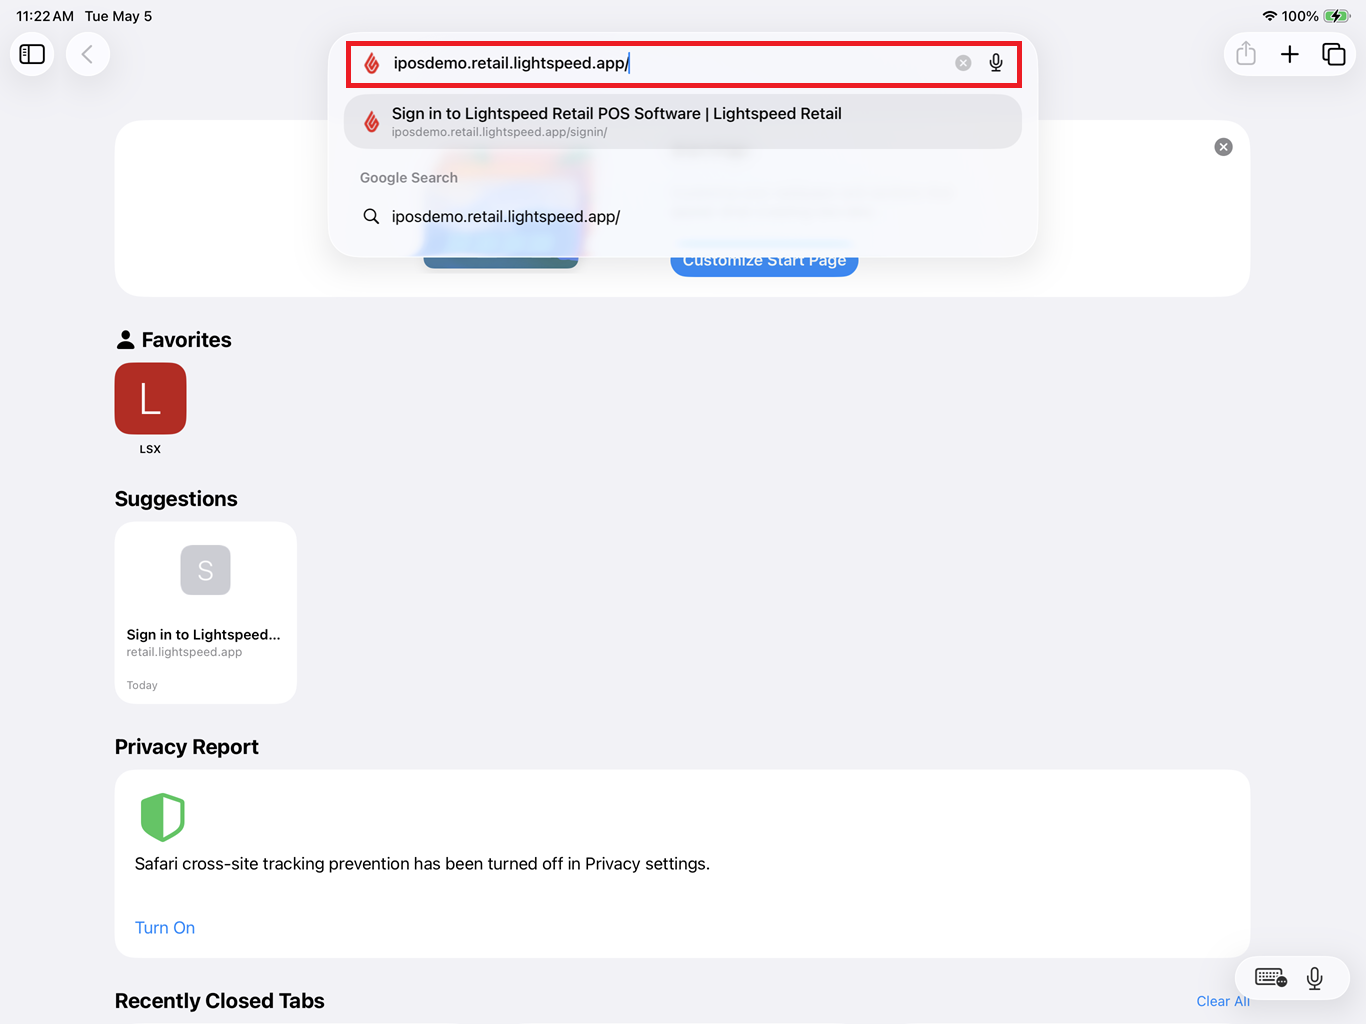Image resolution: width=1366 pixels, height=1024 pixels.
Task: Clear the address bar text
Action: (x=963, y=63)
